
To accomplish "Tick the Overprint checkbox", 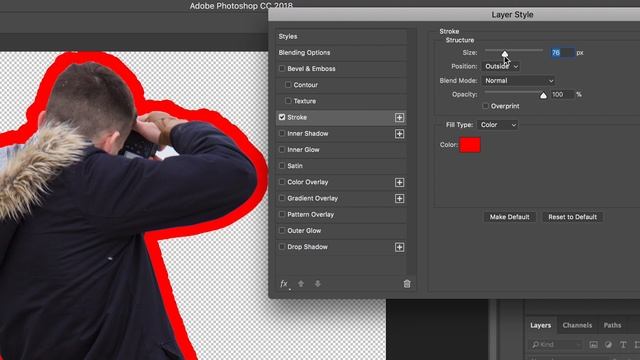I will point(485,106).
